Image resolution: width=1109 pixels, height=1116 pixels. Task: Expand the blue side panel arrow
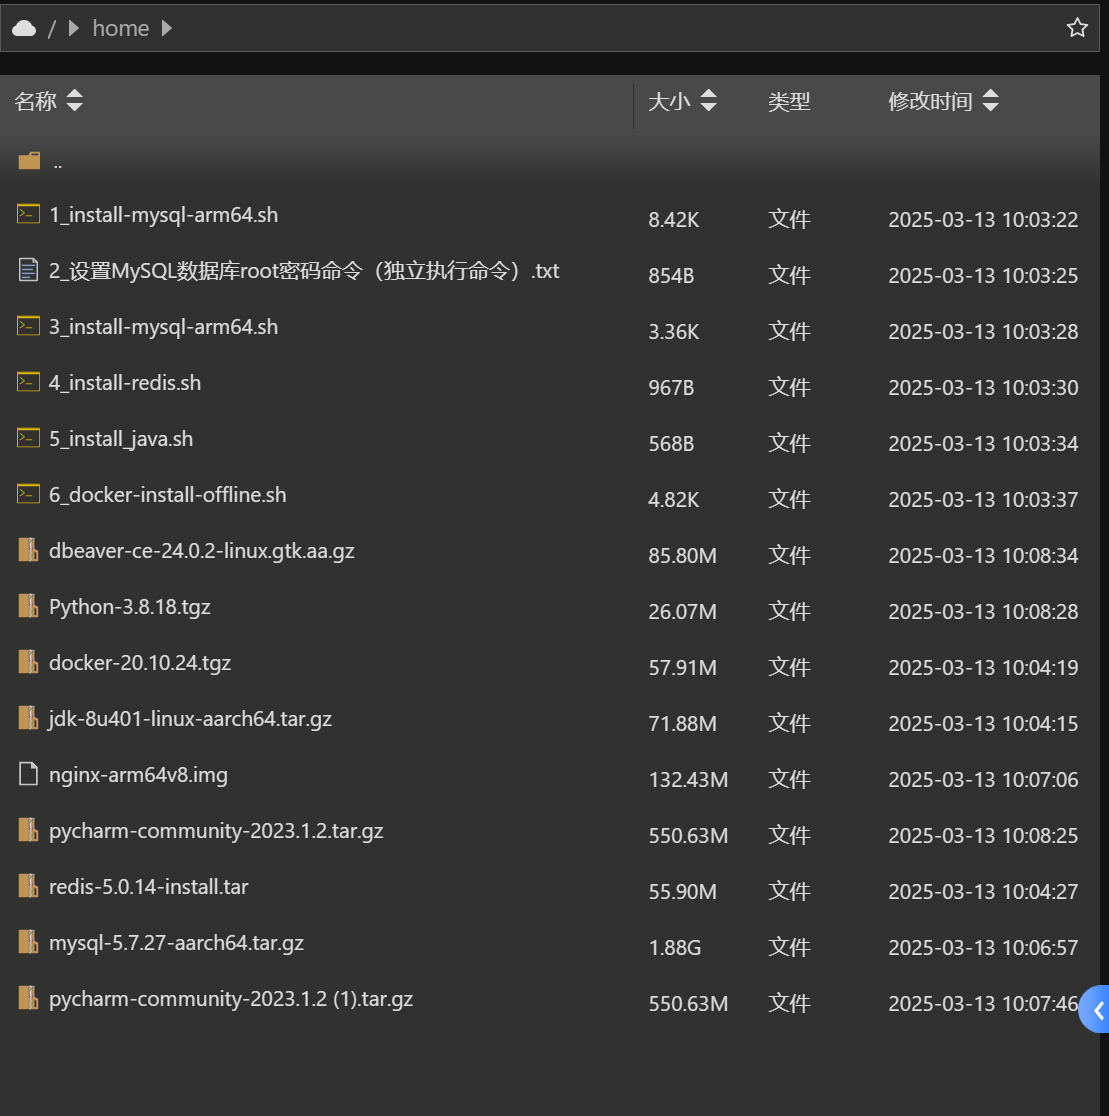1096,1009
